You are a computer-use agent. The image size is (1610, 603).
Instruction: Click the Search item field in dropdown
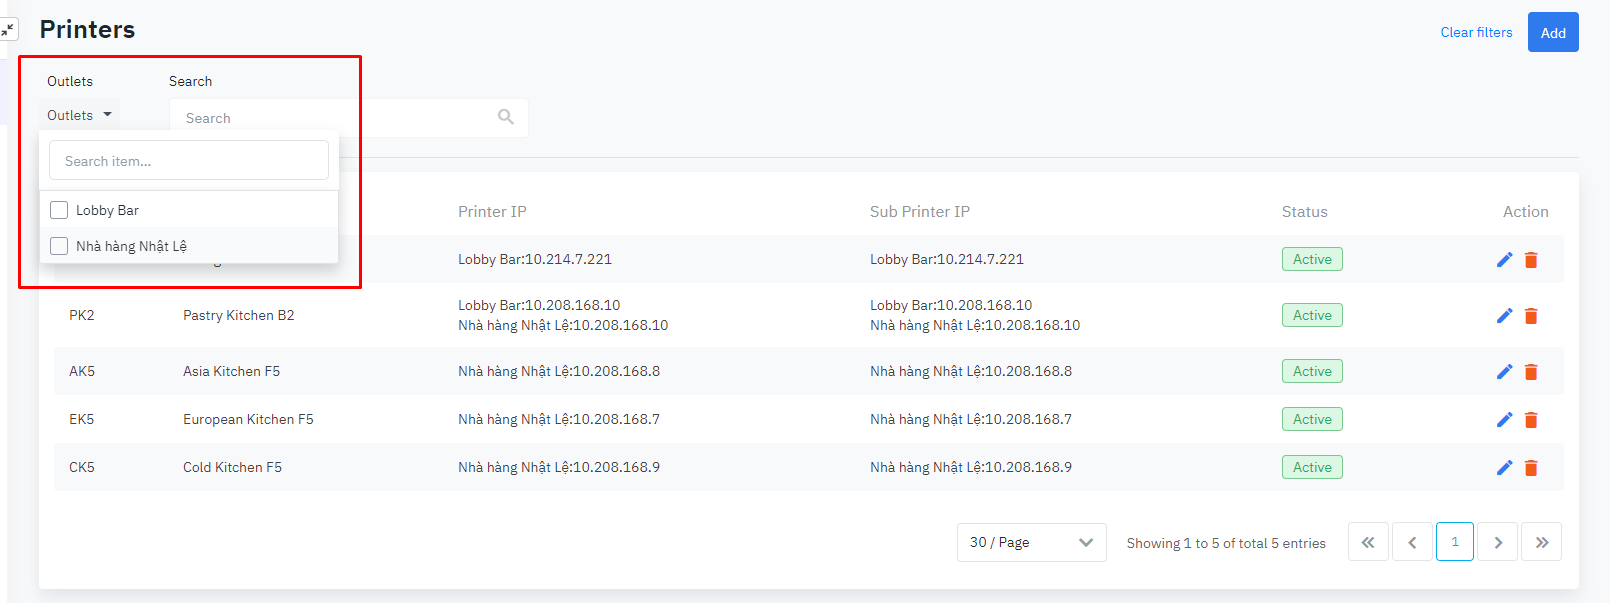[x=189, y=161]
